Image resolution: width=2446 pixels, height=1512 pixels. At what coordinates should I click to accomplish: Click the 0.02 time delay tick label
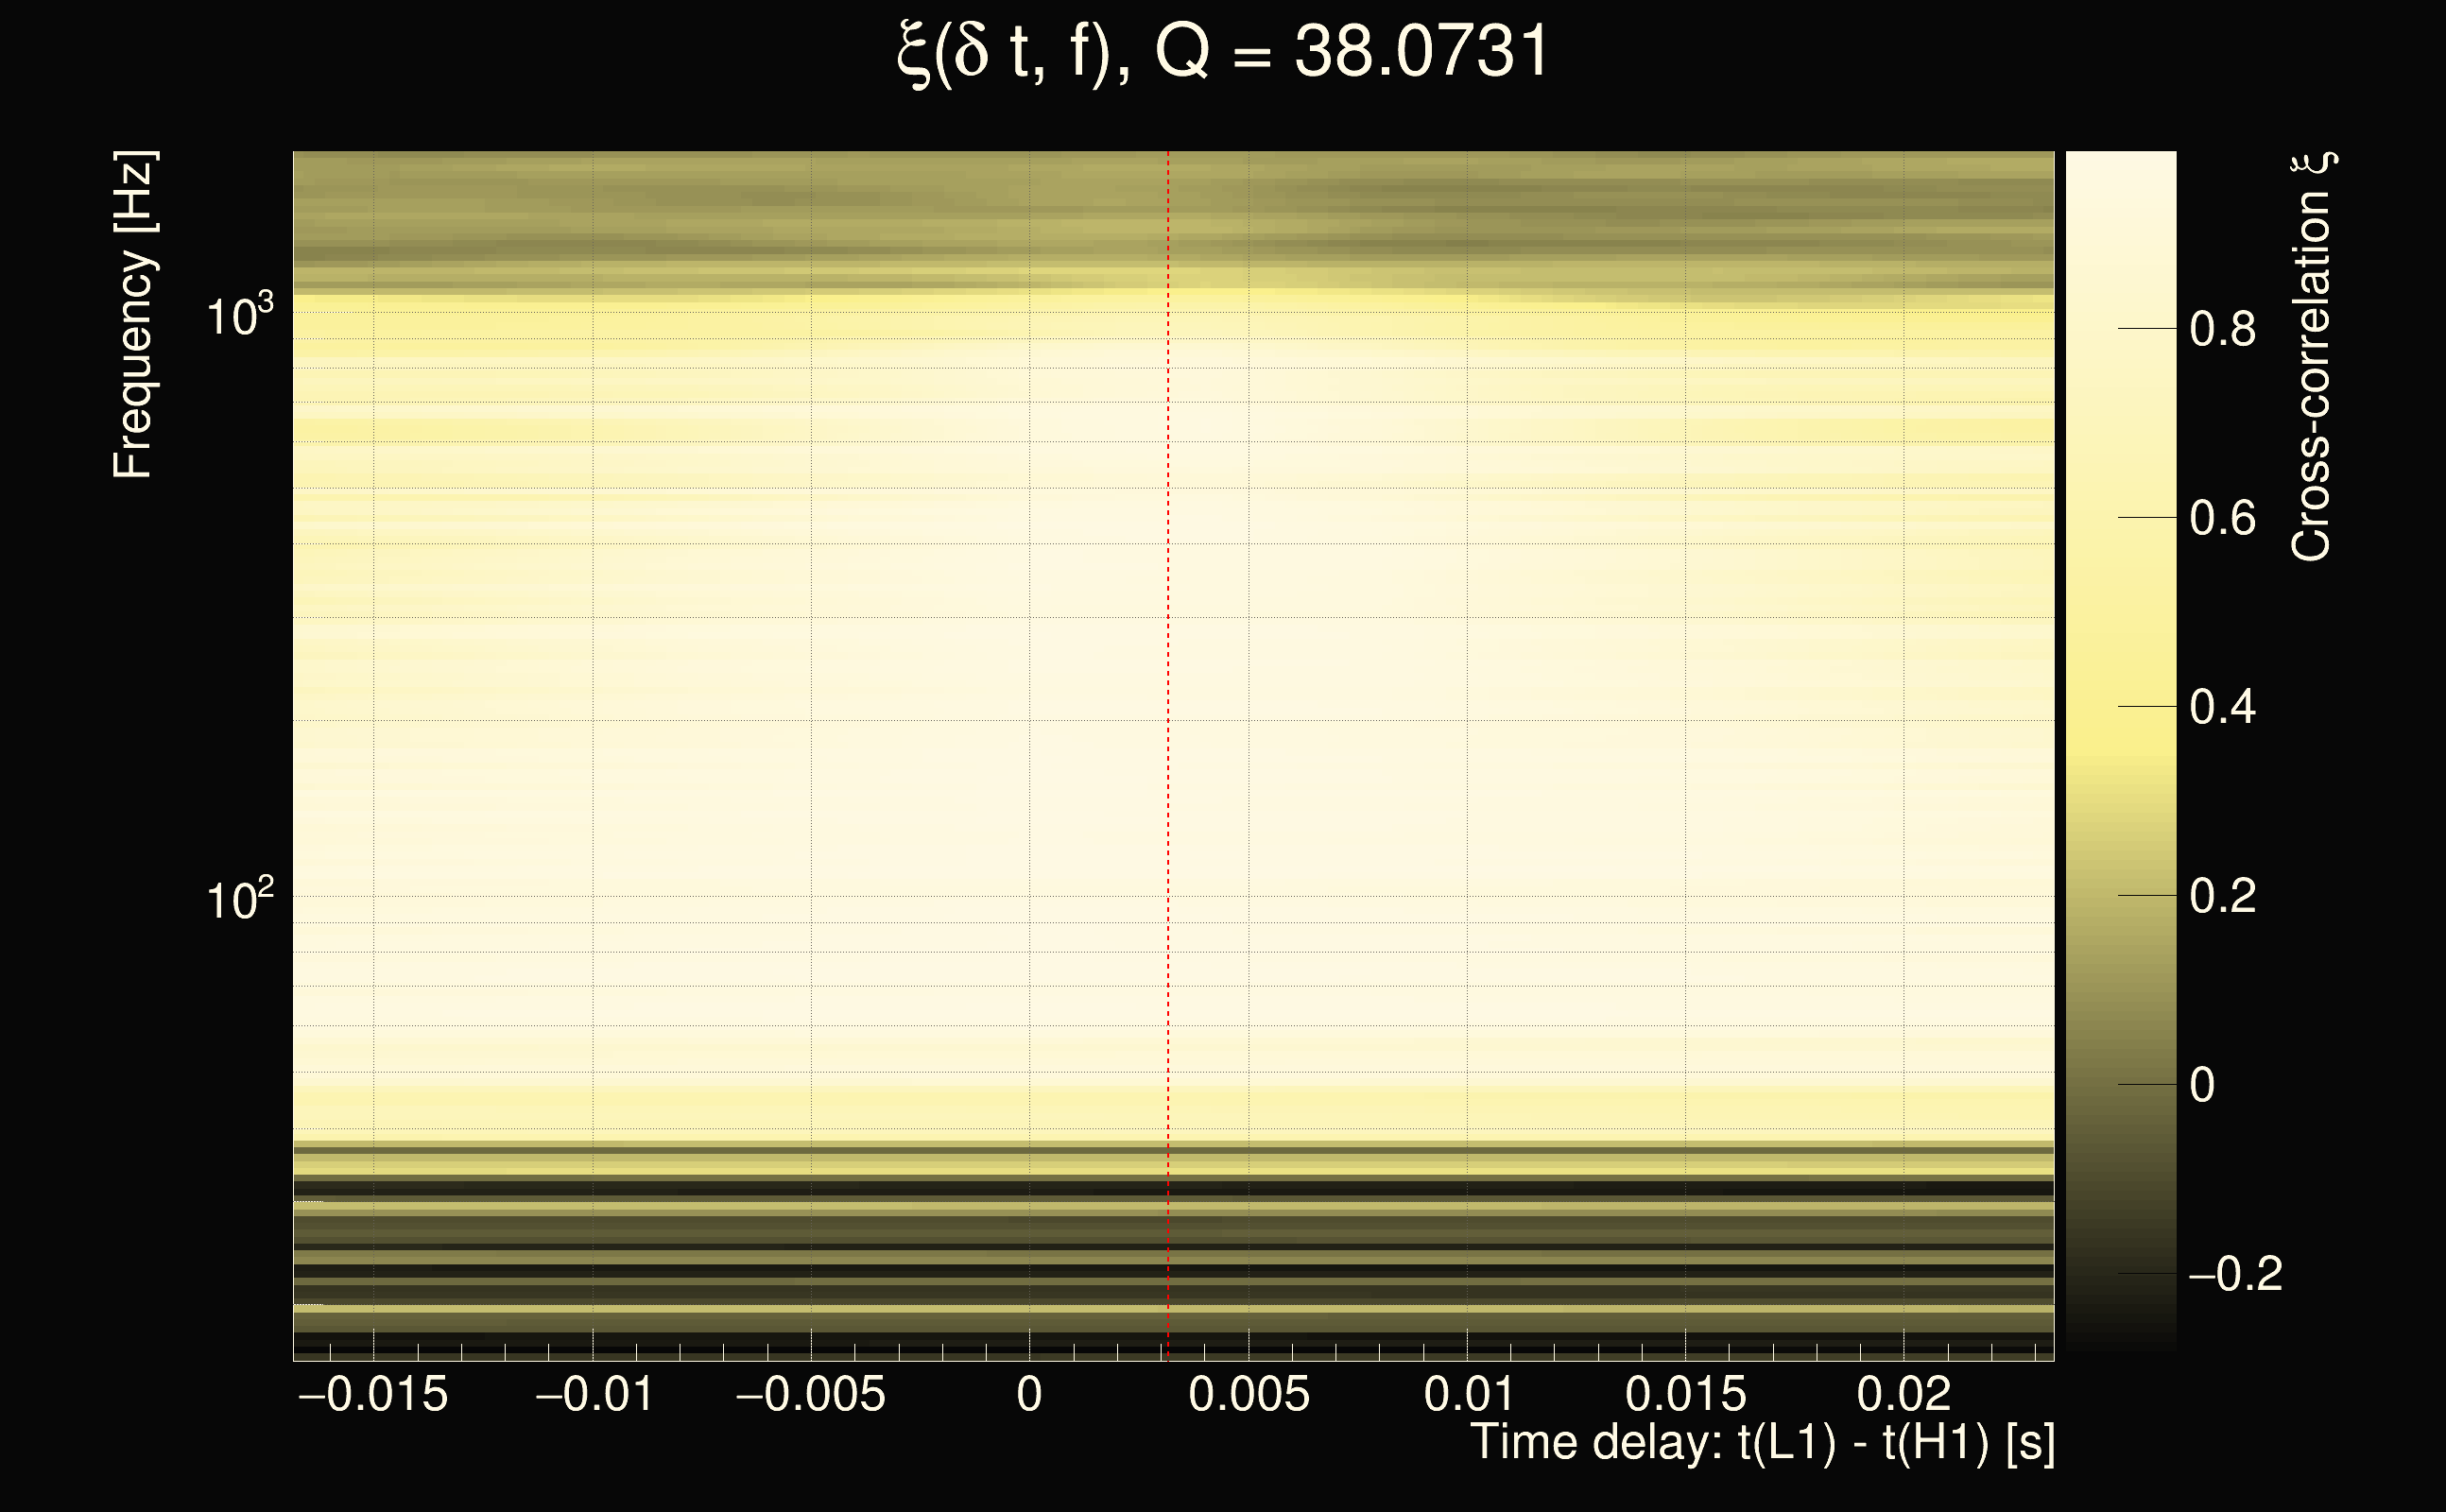[x=1903, y=1394]
